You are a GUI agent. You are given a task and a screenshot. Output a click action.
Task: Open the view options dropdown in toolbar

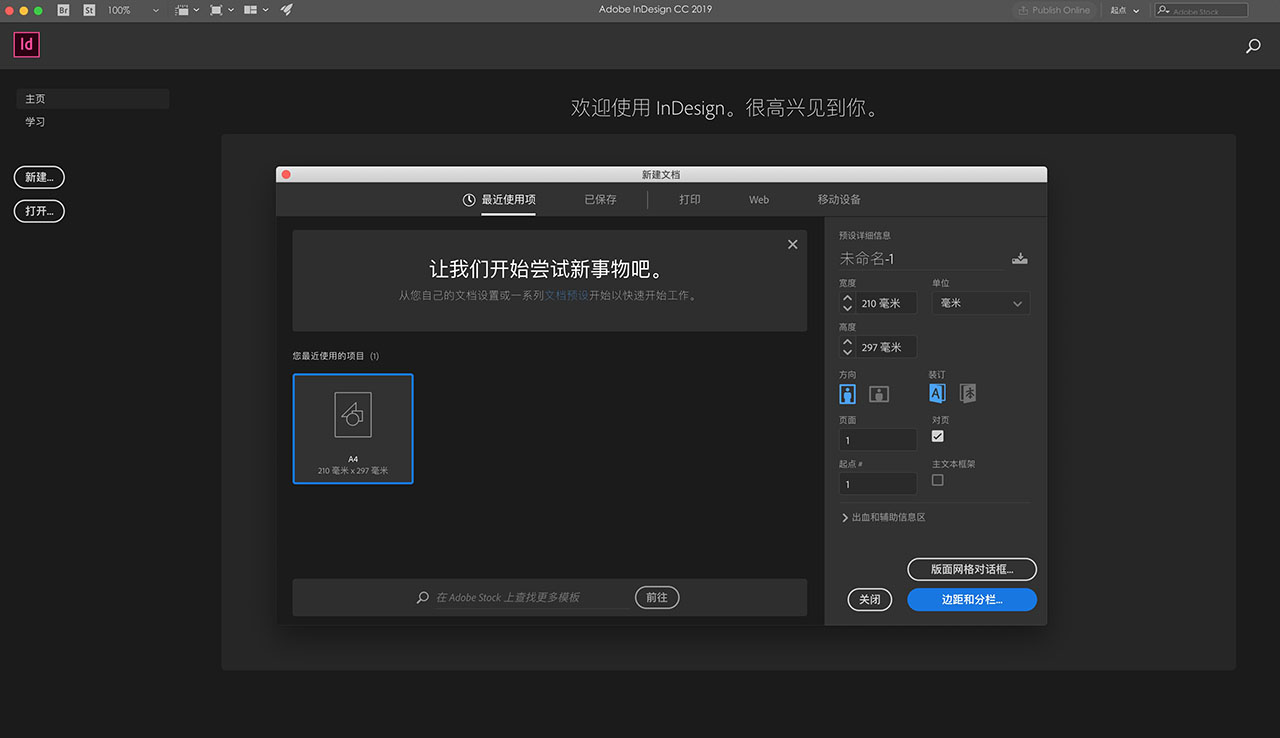click(x=186, y=10)
